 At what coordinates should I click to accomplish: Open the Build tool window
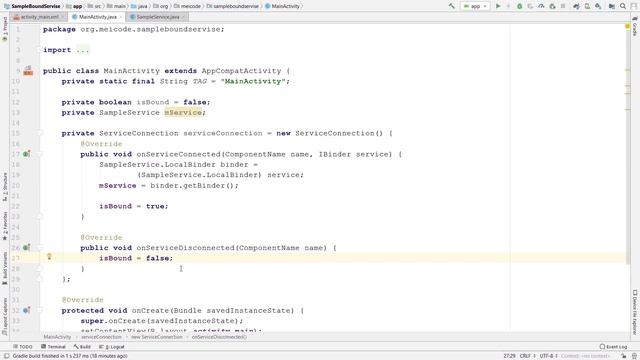point(82,347)
